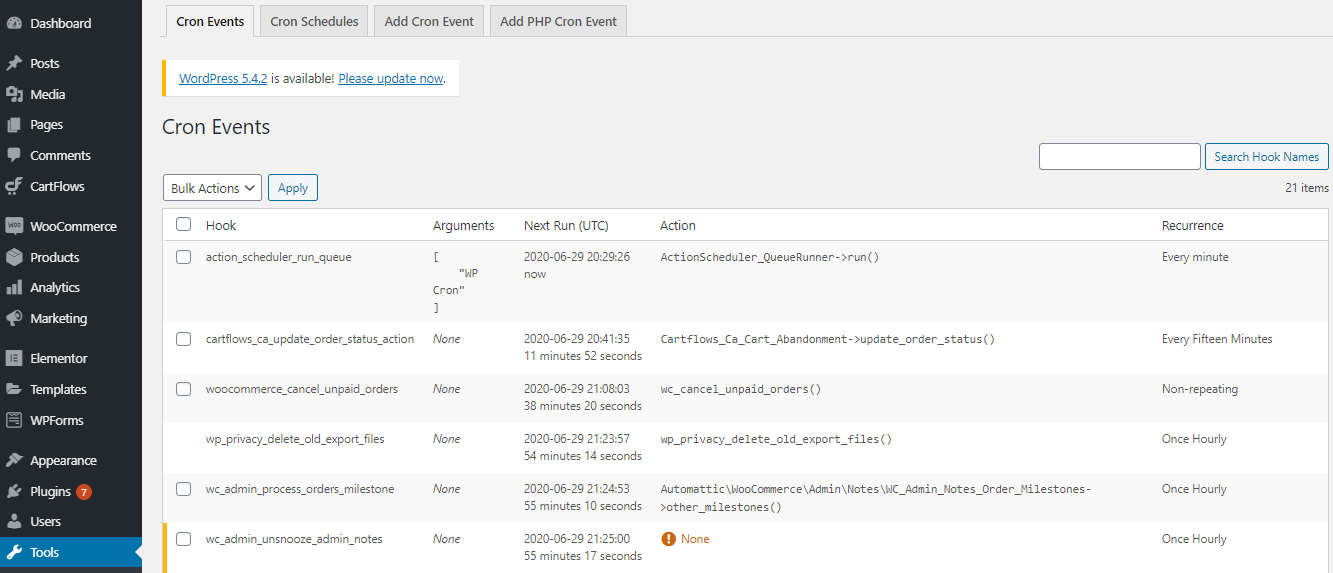The width and height of the screenshot is (1333, 573).
Task: Follow the Please update now link
Action: point(390,78)
